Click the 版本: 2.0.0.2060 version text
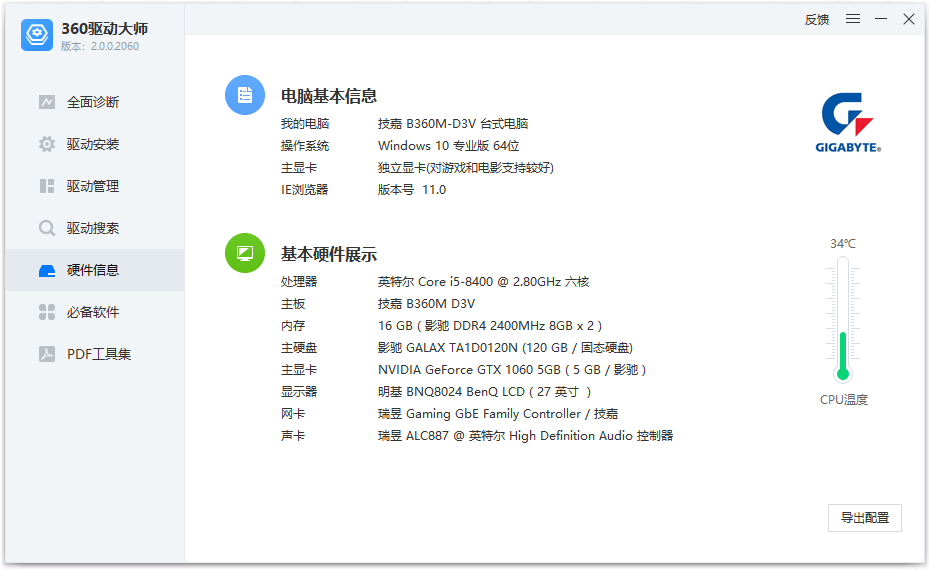The image size is (930, 570). 100,46
